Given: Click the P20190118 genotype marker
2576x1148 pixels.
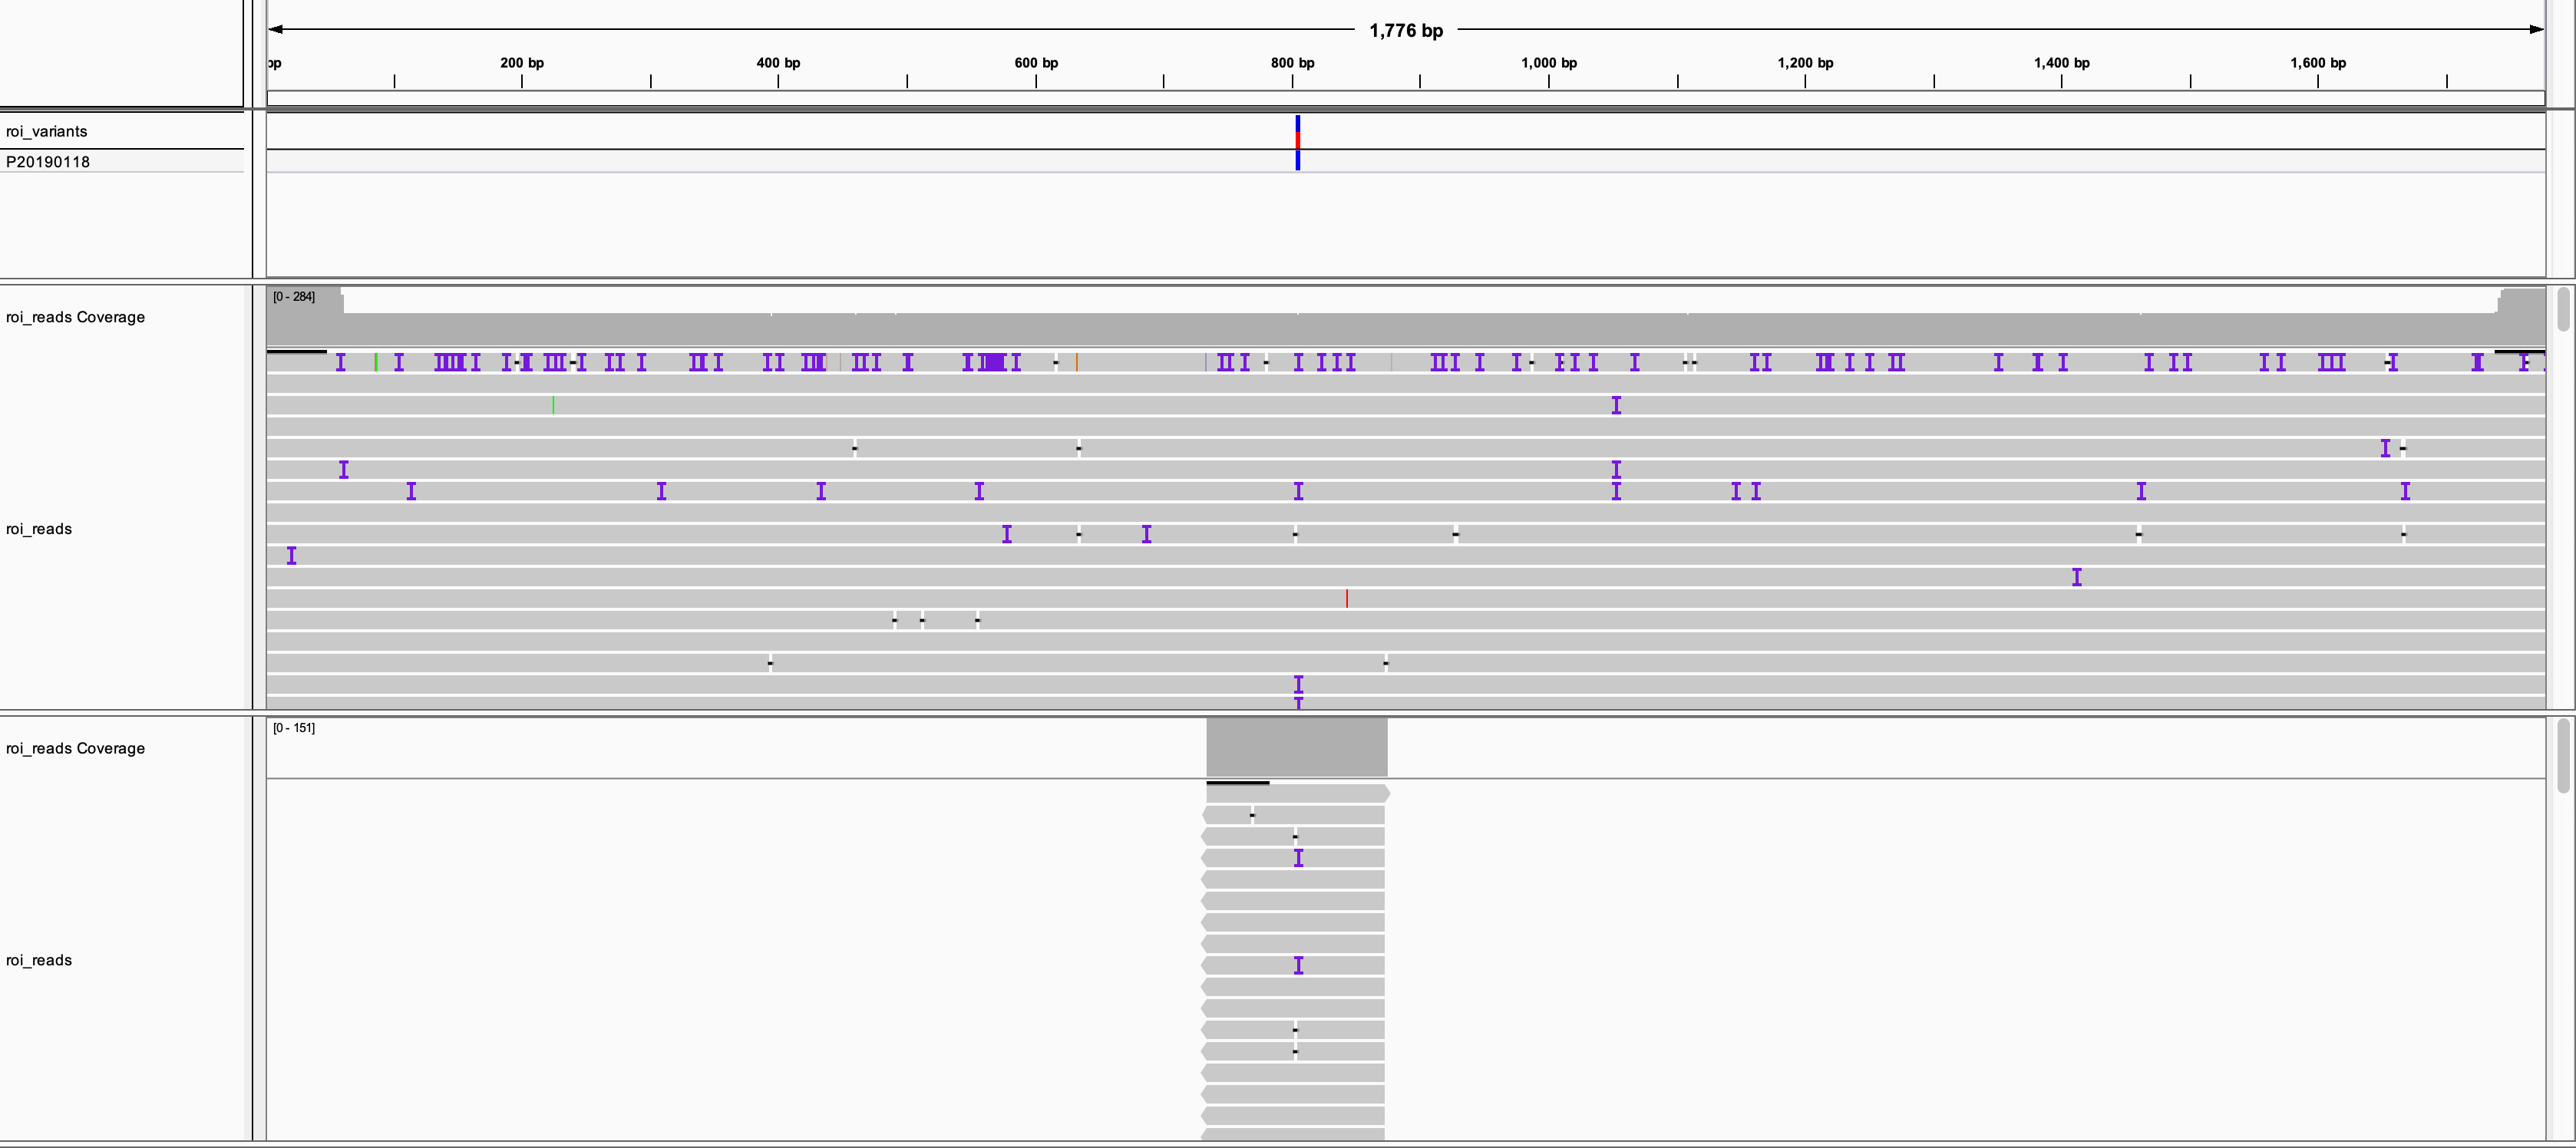Looking at the screenshot, I should 1298,160.
